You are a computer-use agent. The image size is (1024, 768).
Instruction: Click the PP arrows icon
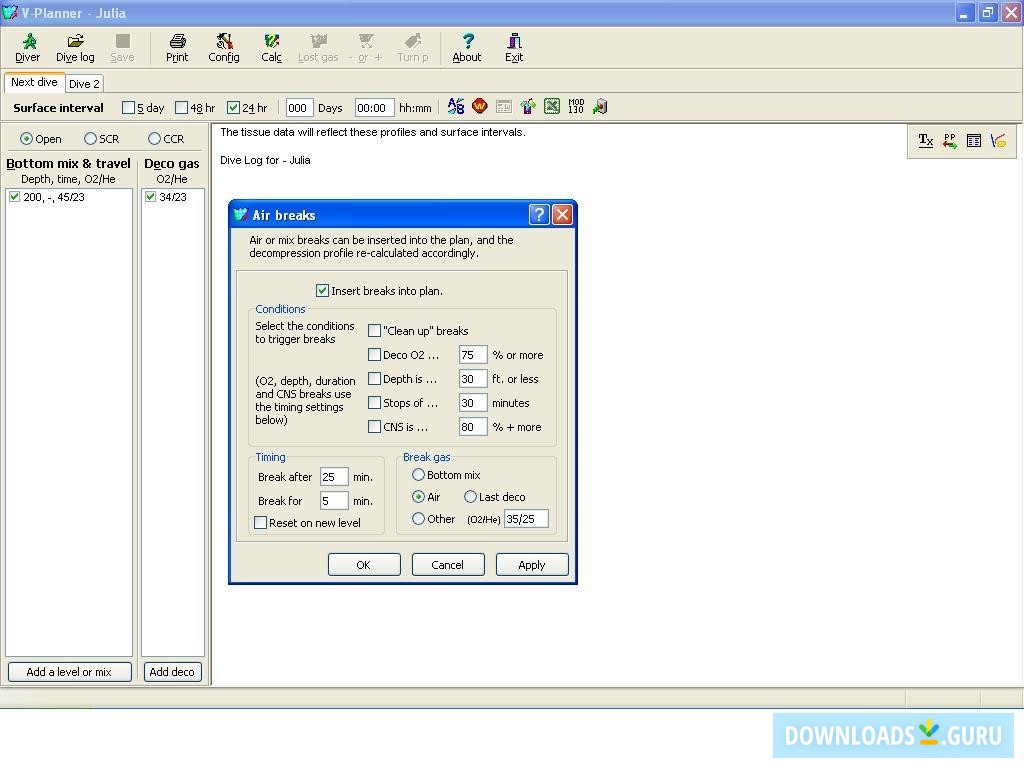(949, 141)
